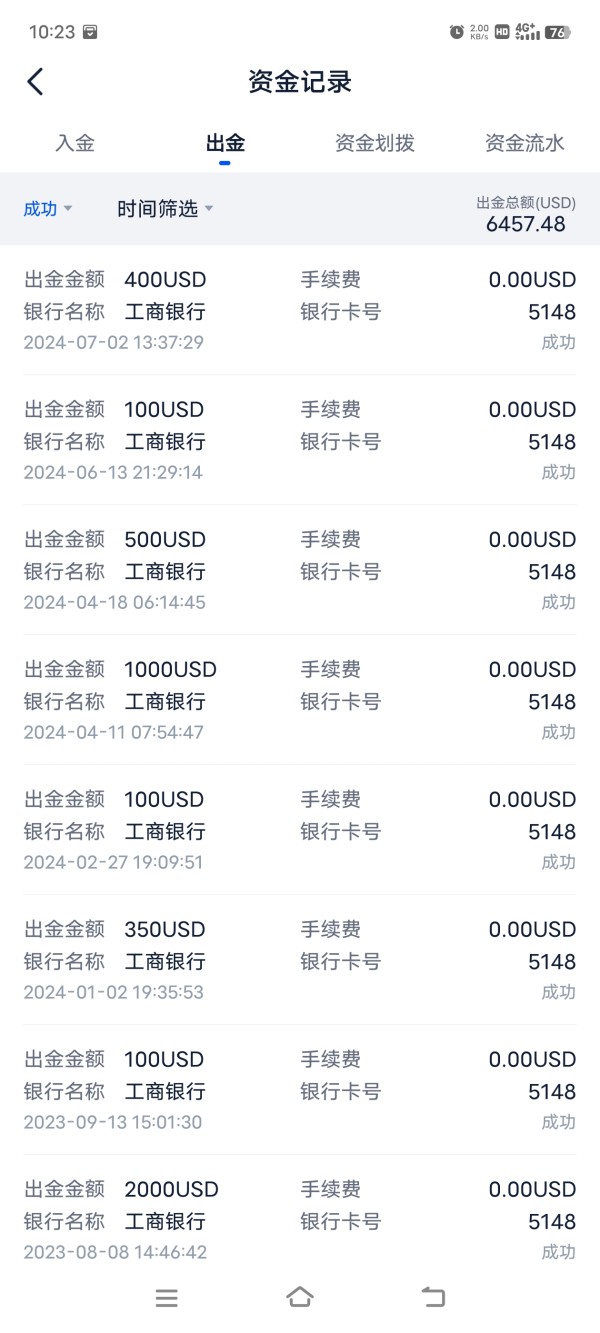Open the 350USD withdrawal entry

coord(300,960)
